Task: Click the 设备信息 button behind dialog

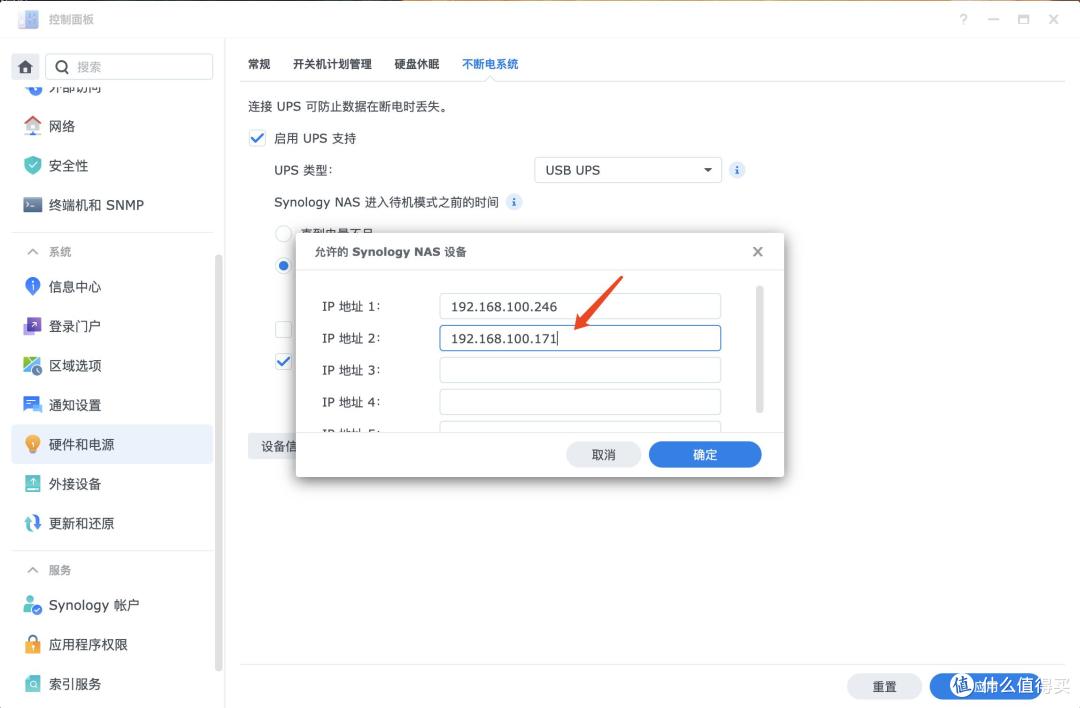Action: pos(272,446)
